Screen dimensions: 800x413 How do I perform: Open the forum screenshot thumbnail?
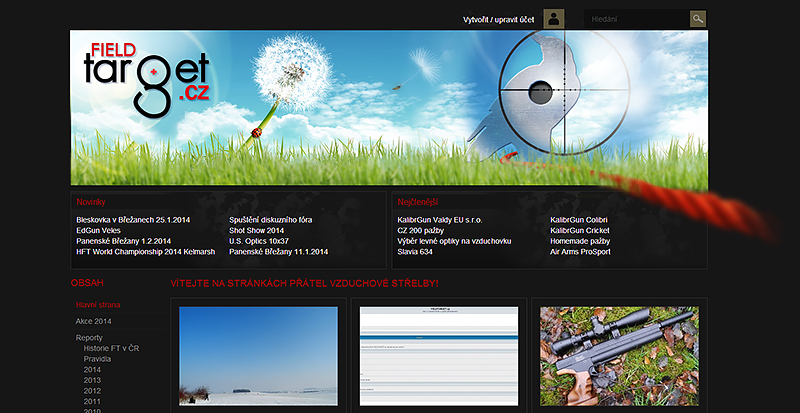click(439, 356)
